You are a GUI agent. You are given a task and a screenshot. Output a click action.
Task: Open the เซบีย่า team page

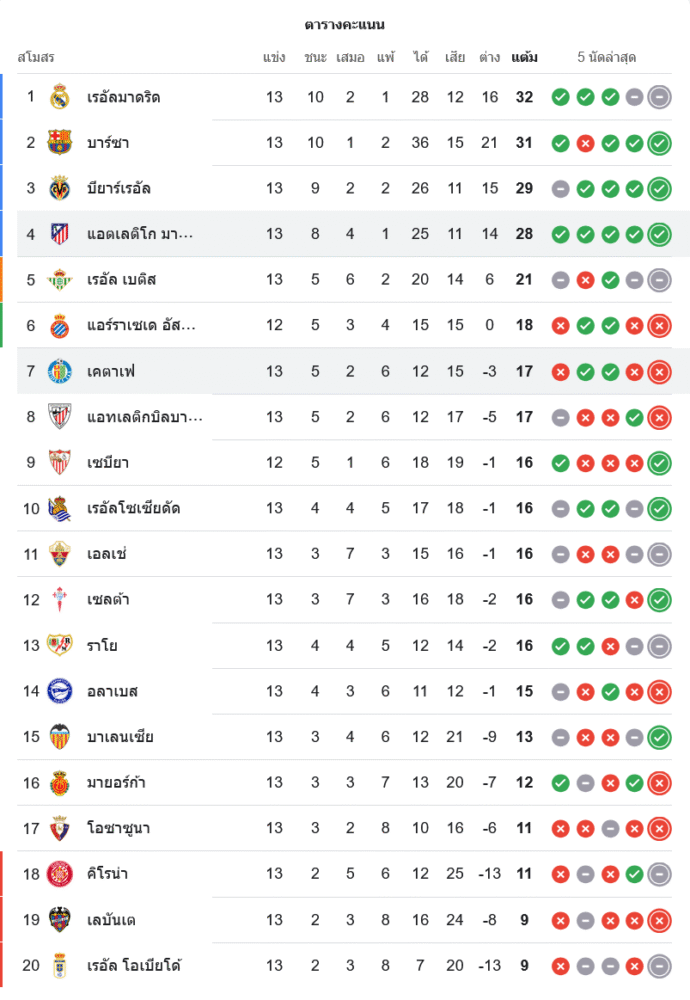point(108,463)
